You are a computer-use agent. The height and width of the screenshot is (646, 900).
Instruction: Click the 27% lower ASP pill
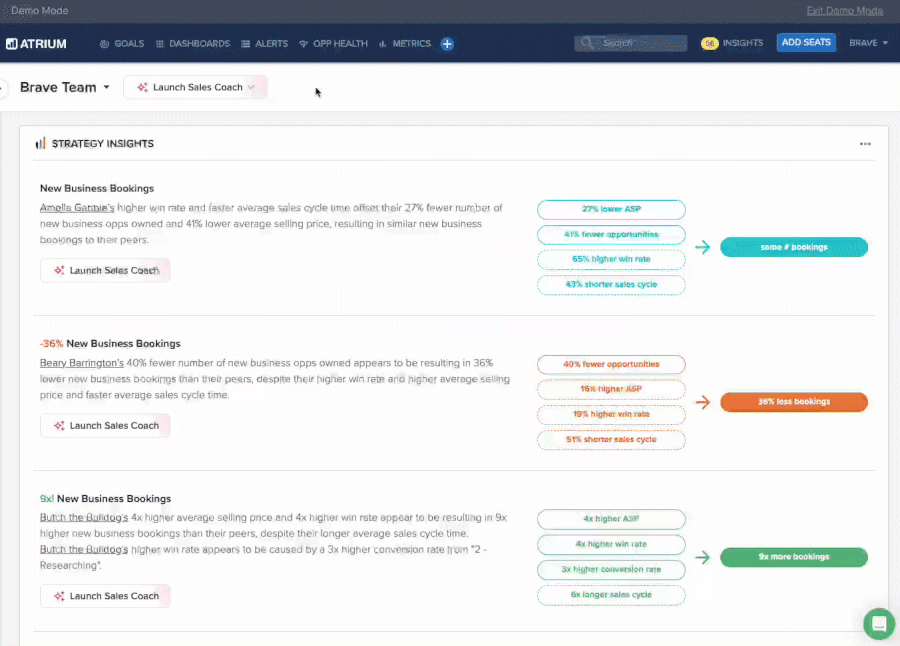pyautogui.click(x=611, y=210)
